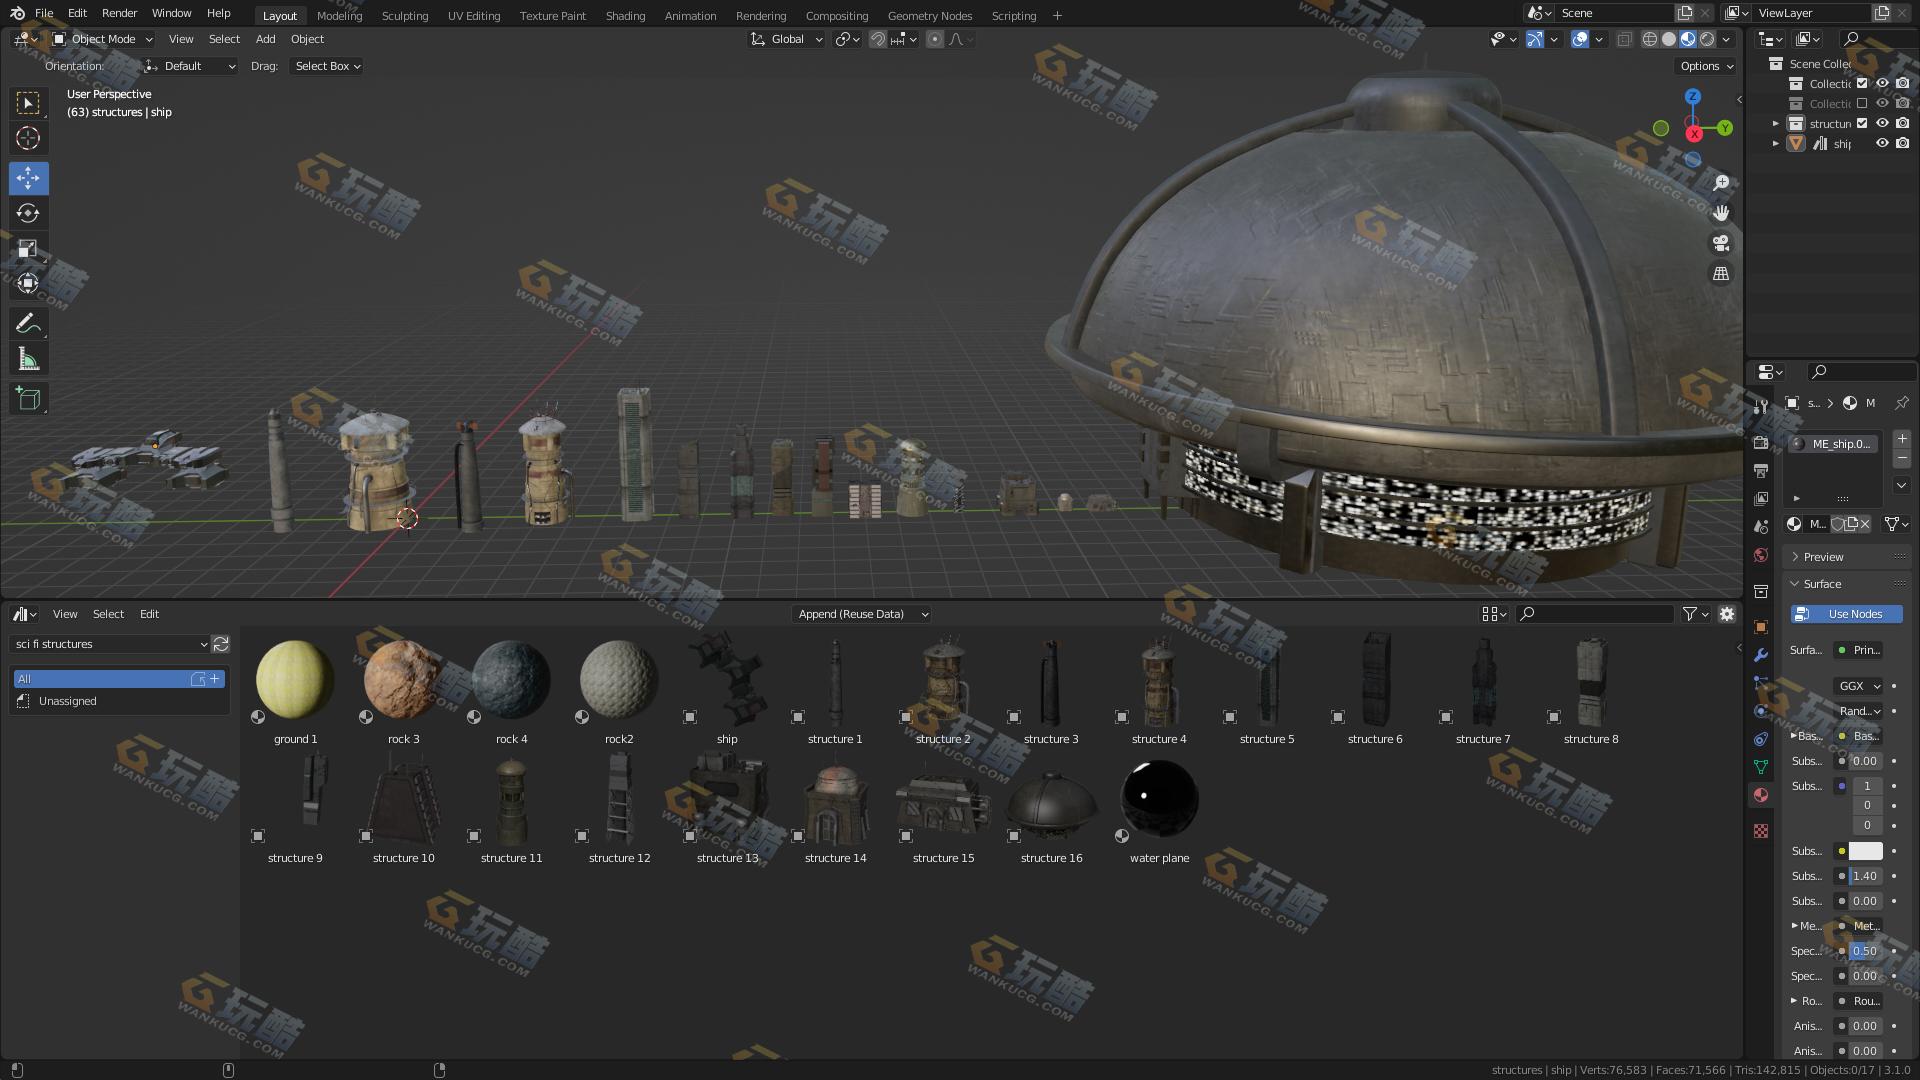Collapse the Surface panel
Image resolution: width=1920 pixels, height=1080 pixels.
tap(1822, 584)
